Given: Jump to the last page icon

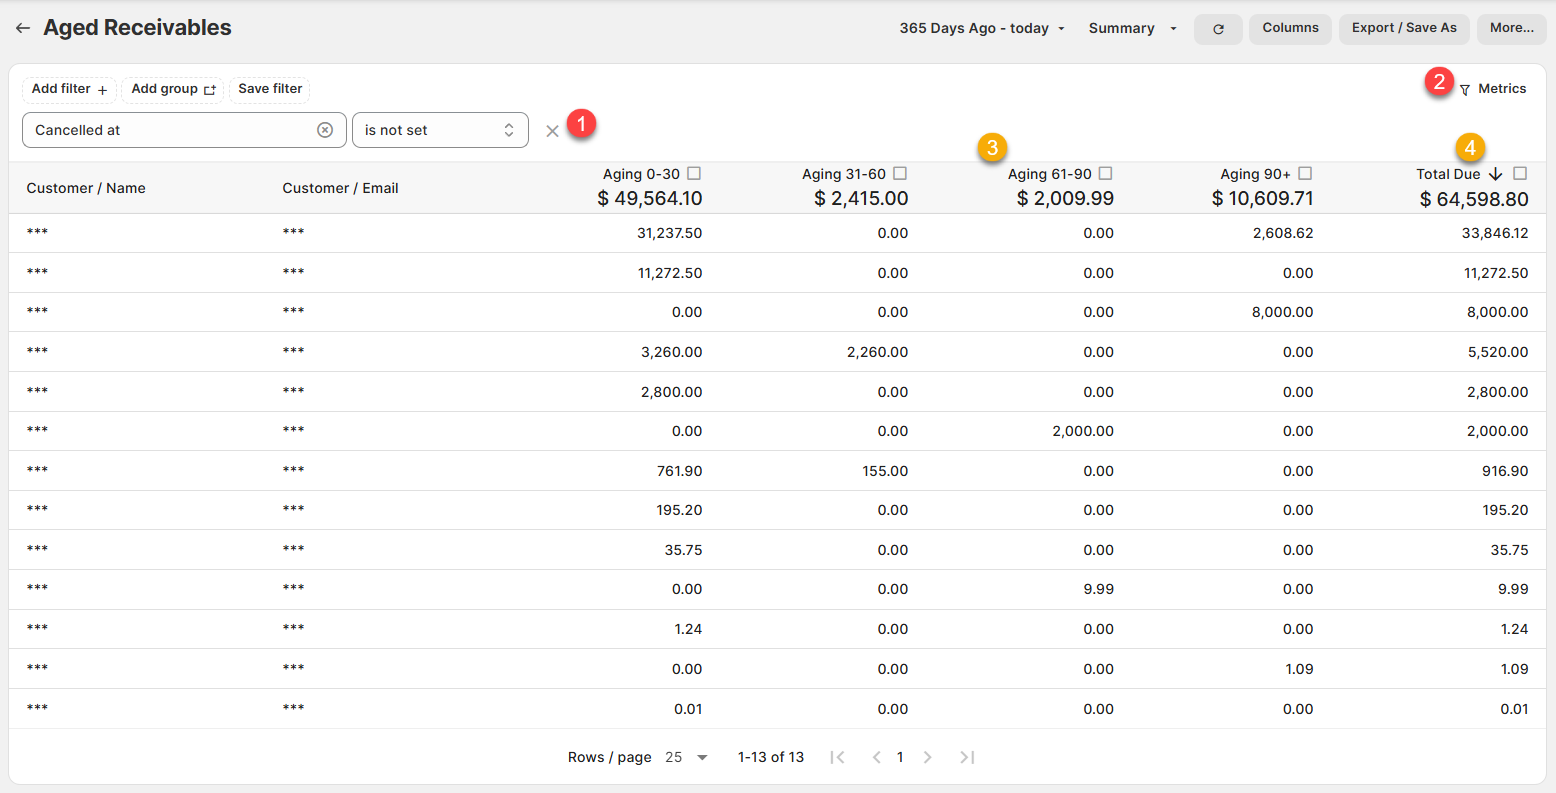Looking at the screenshot, I should pos(966,757).
